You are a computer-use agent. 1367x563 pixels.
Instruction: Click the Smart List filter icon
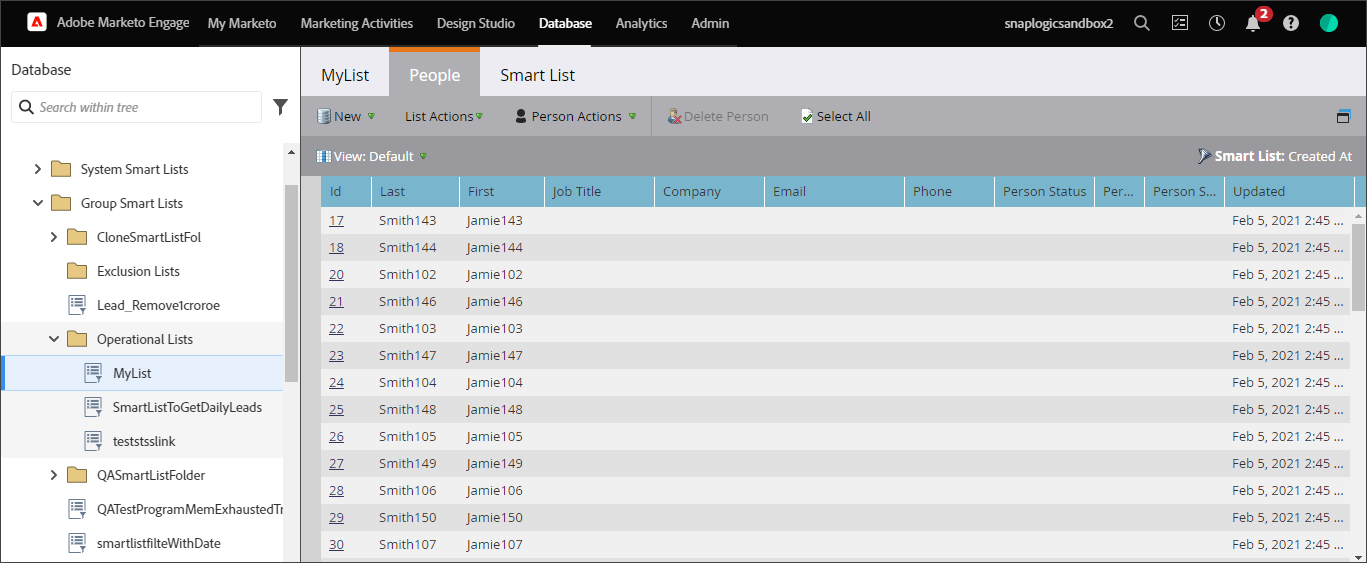tap(1204, 156)
